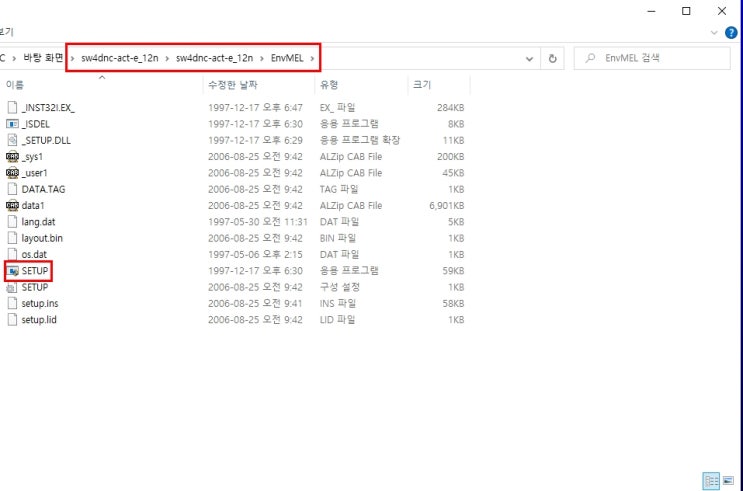
Task: Select the layout.bin file icon
Action: coord(12,238)
